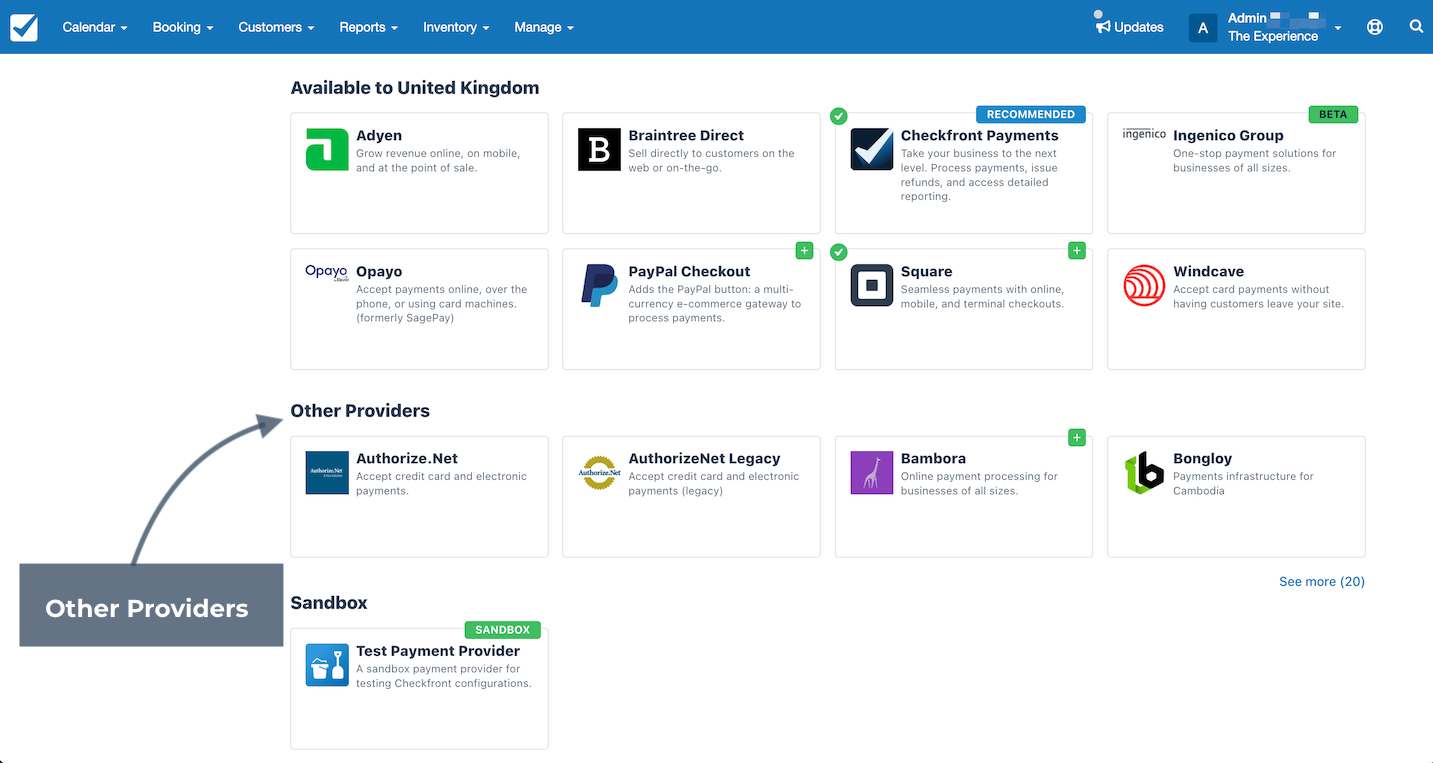
Task: Click the Braintree Direct B logo
Action: point(599,149)
